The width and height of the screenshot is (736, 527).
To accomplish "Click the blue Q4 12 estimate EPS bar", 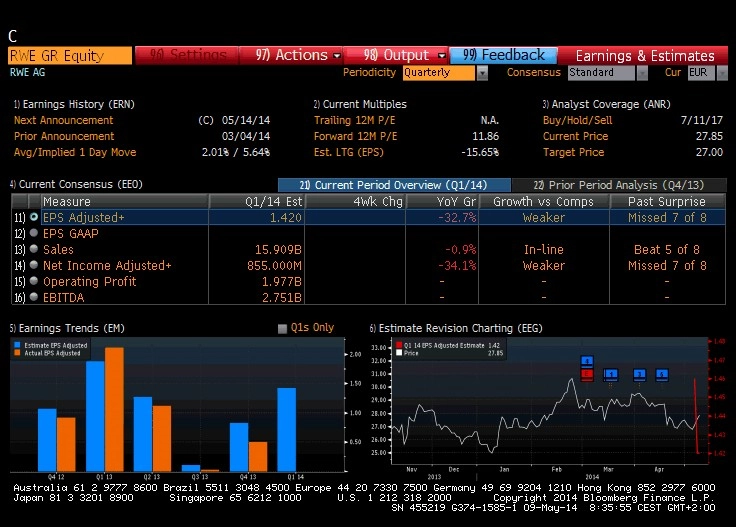I will coord(47,440).
